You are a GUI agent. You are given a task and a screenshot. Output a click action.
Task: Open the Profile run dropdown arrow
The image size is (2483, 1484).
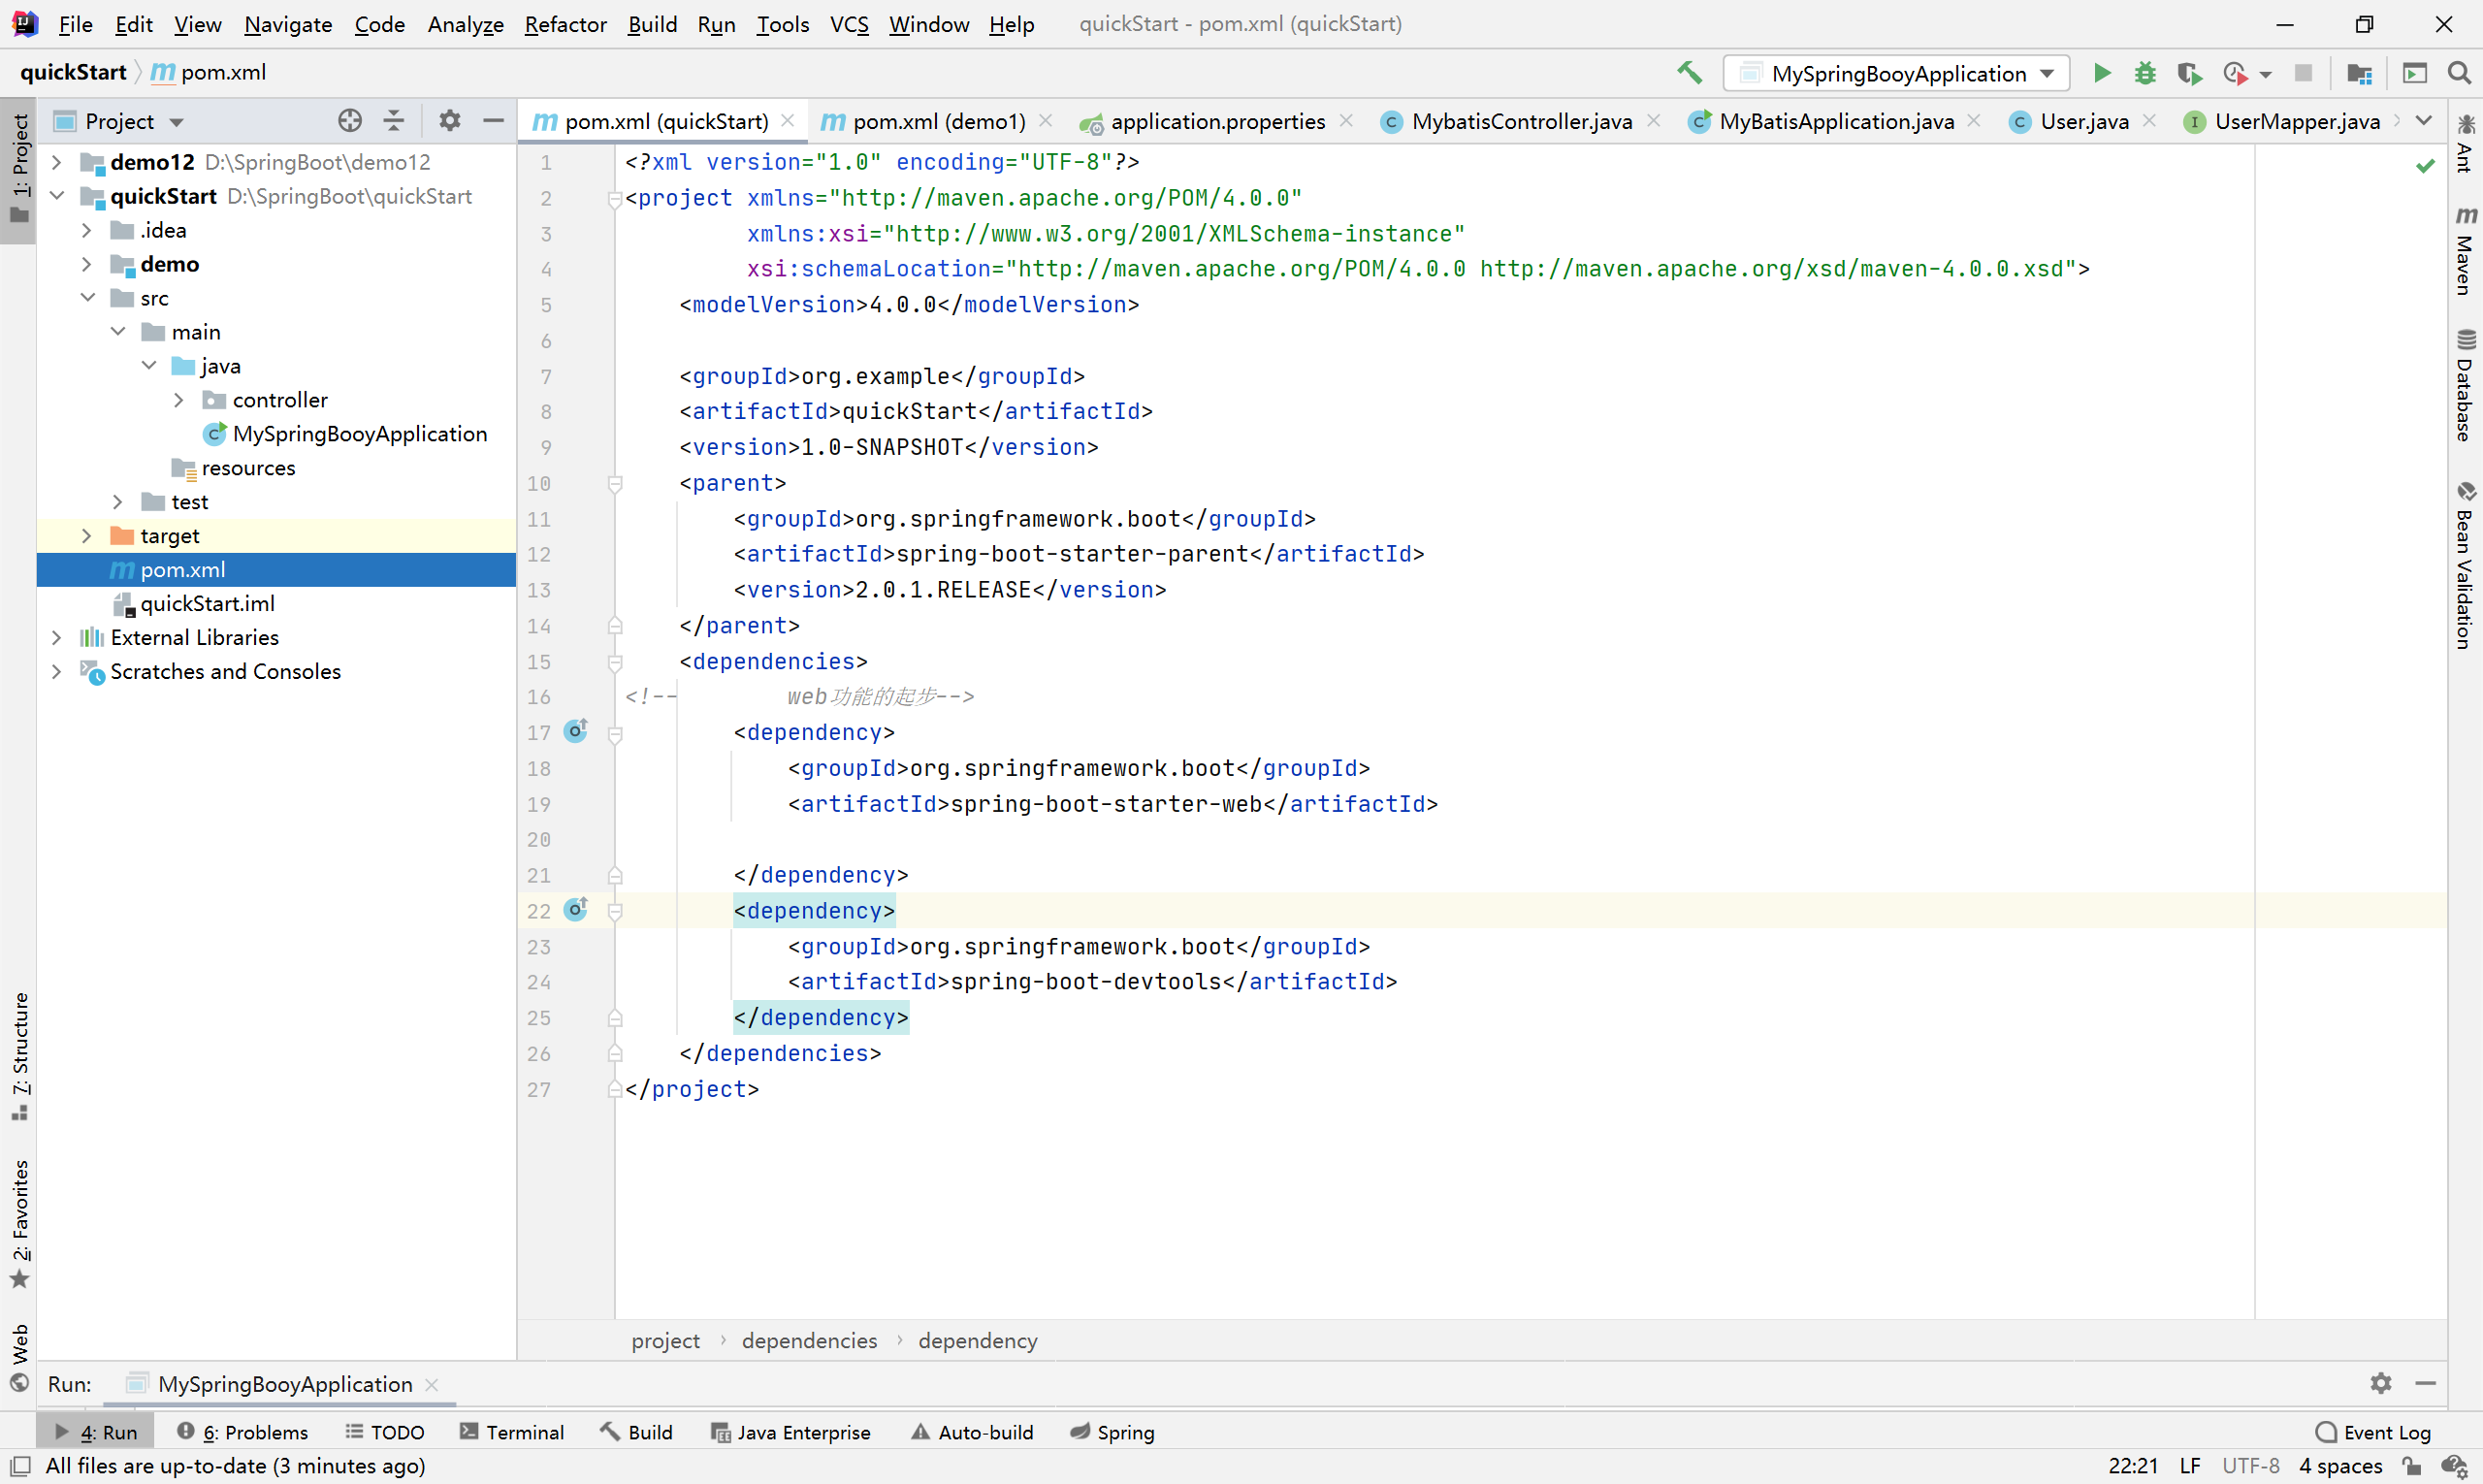tap(2266, 74)
